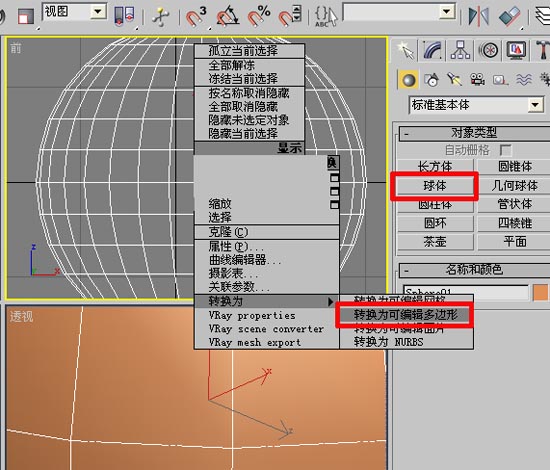Click the 长方体 button

(x=435, y=166)
